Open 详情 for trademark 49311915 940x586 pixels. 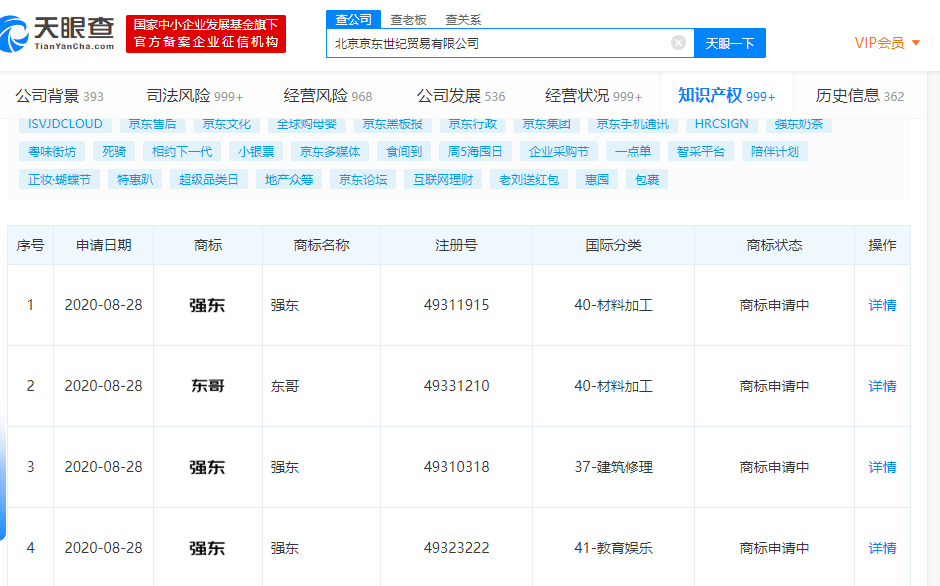tap(882, 305)
